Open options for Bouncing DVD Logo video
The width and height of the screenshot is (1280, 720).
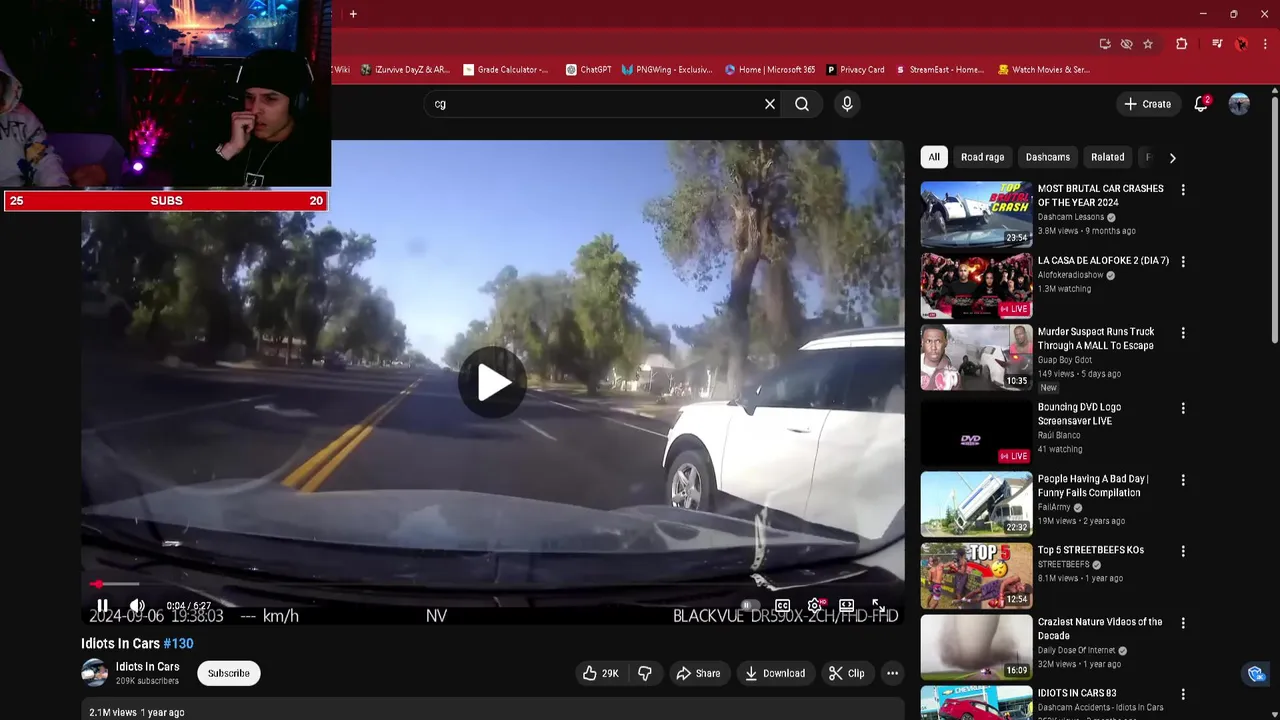coord(1183,408)
